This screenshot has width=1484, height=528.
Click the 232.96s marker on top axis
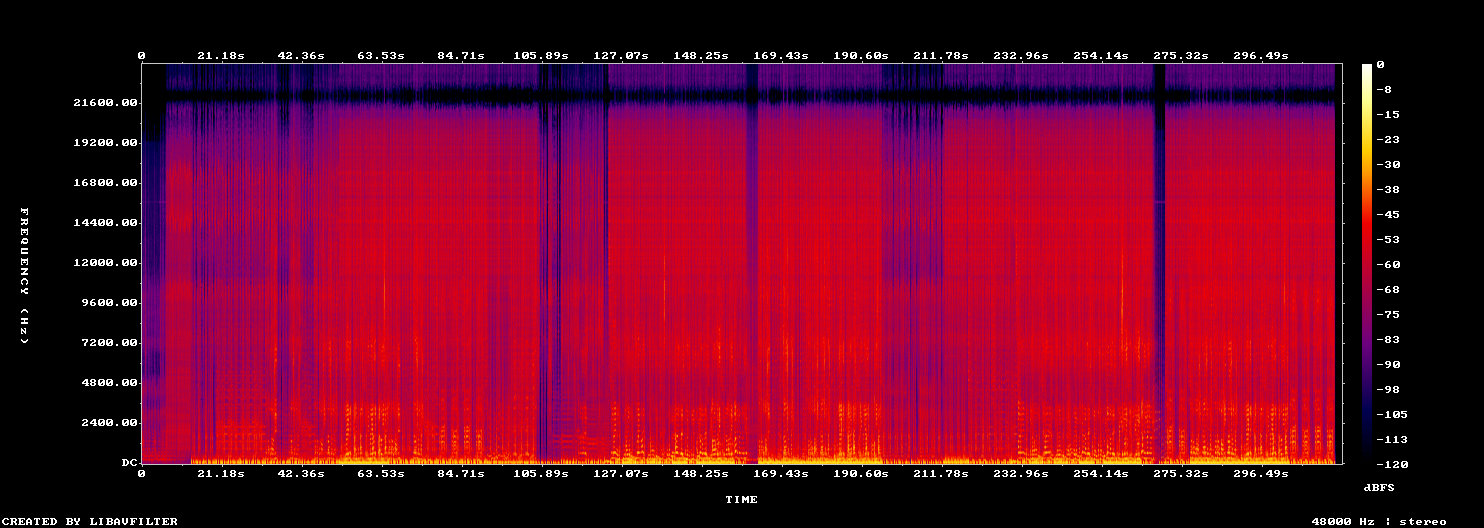tap(1020, 55)
